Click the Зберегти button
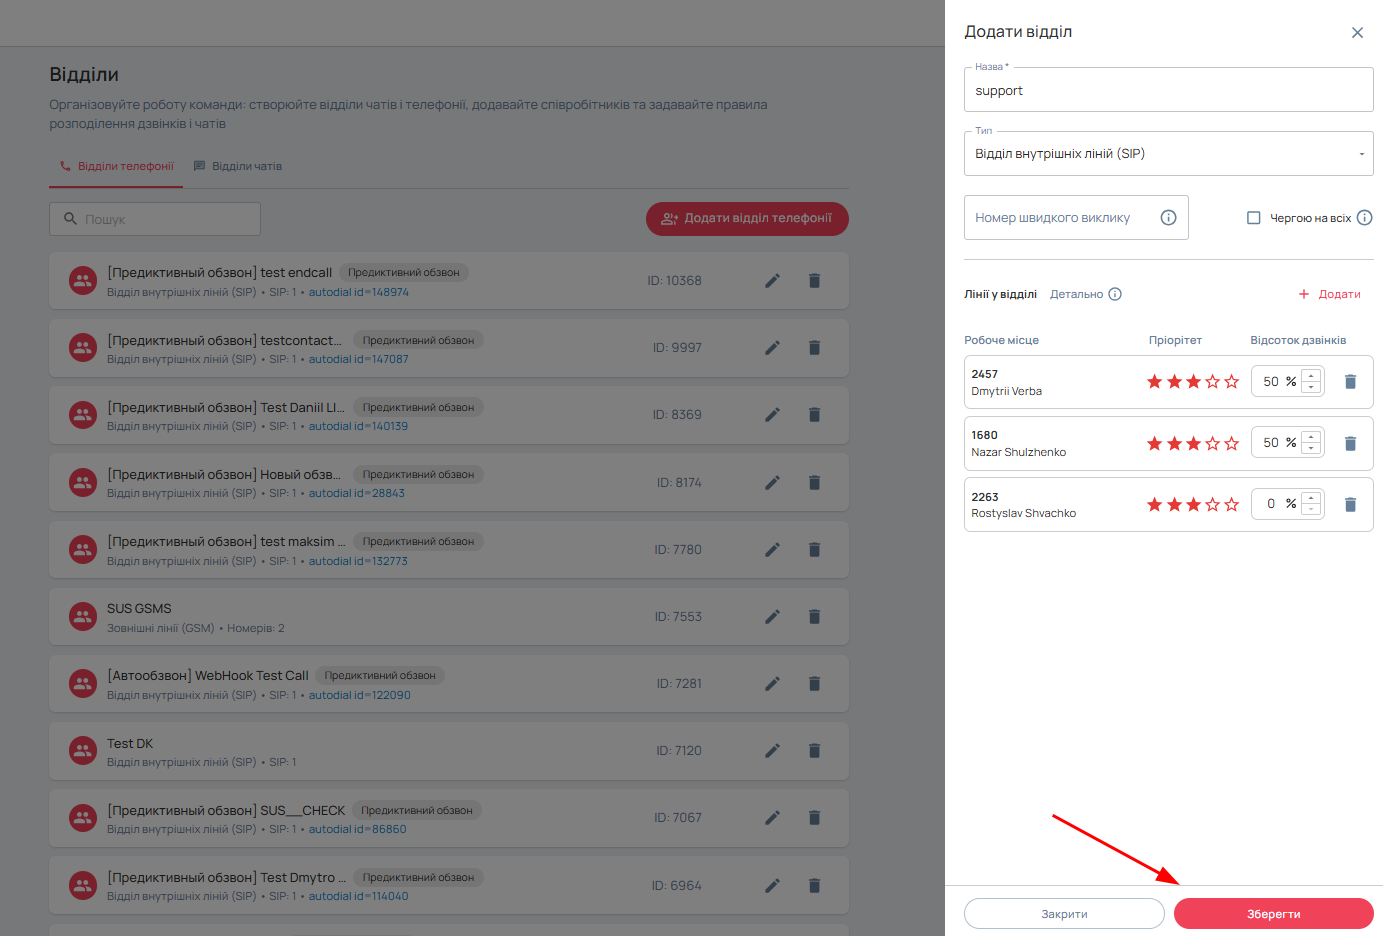 point(1273,914)
